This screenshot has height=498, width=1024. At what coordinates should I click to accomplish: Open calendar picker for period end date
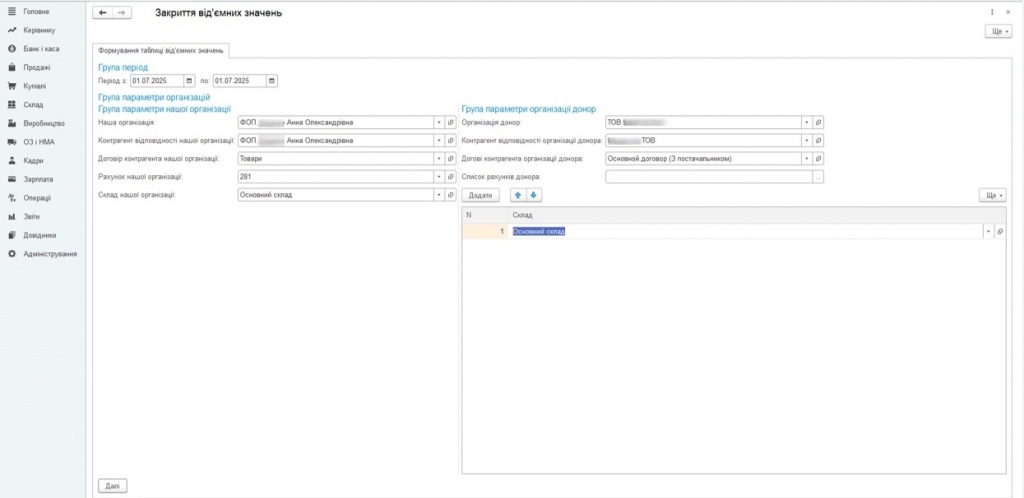pos(272,81)
